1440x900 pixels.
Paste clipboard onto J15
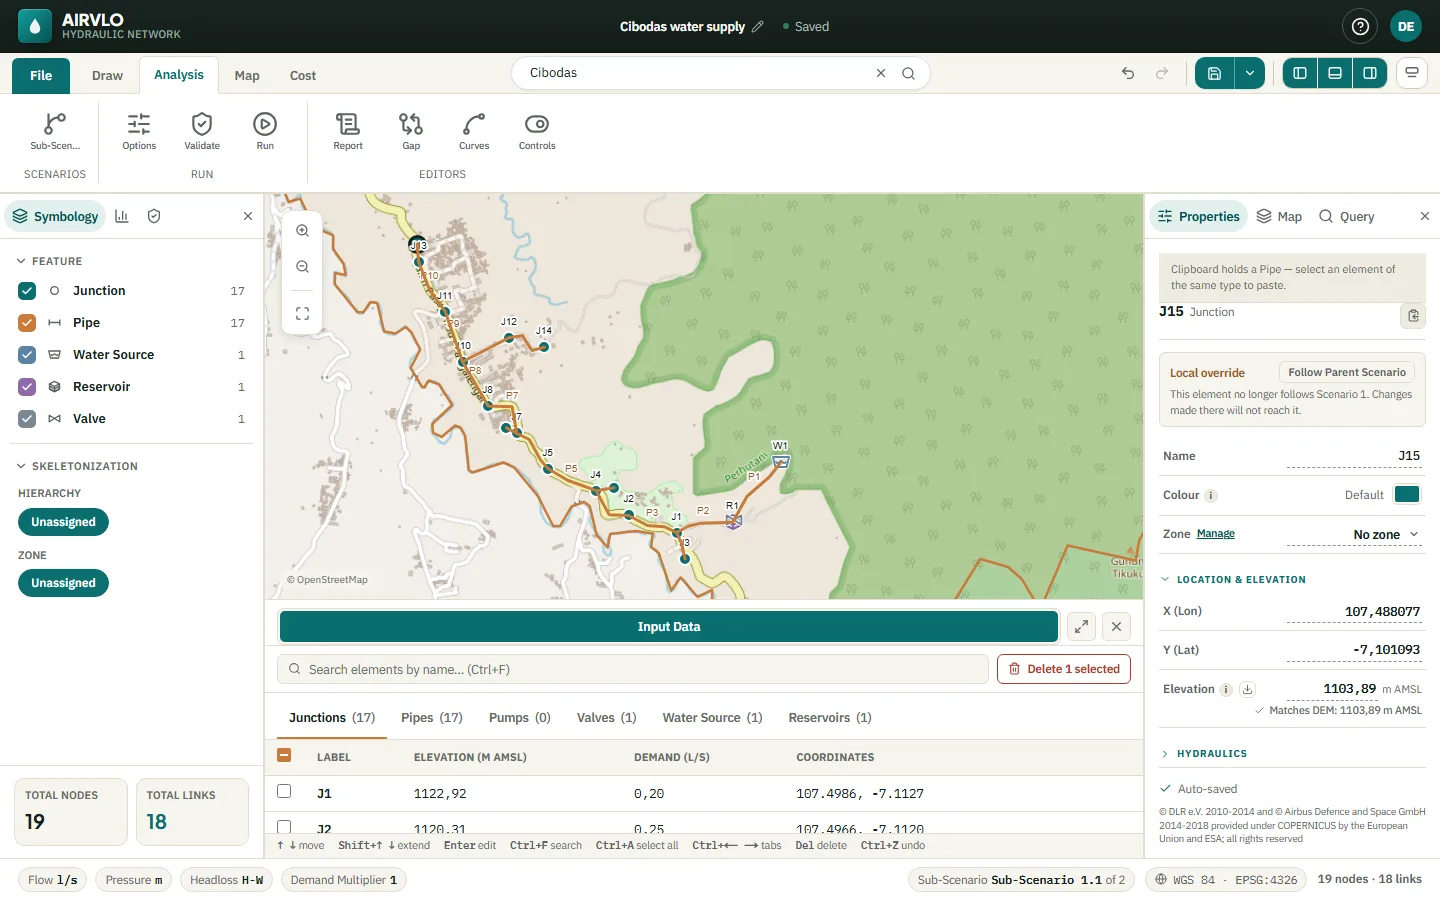1413,316
